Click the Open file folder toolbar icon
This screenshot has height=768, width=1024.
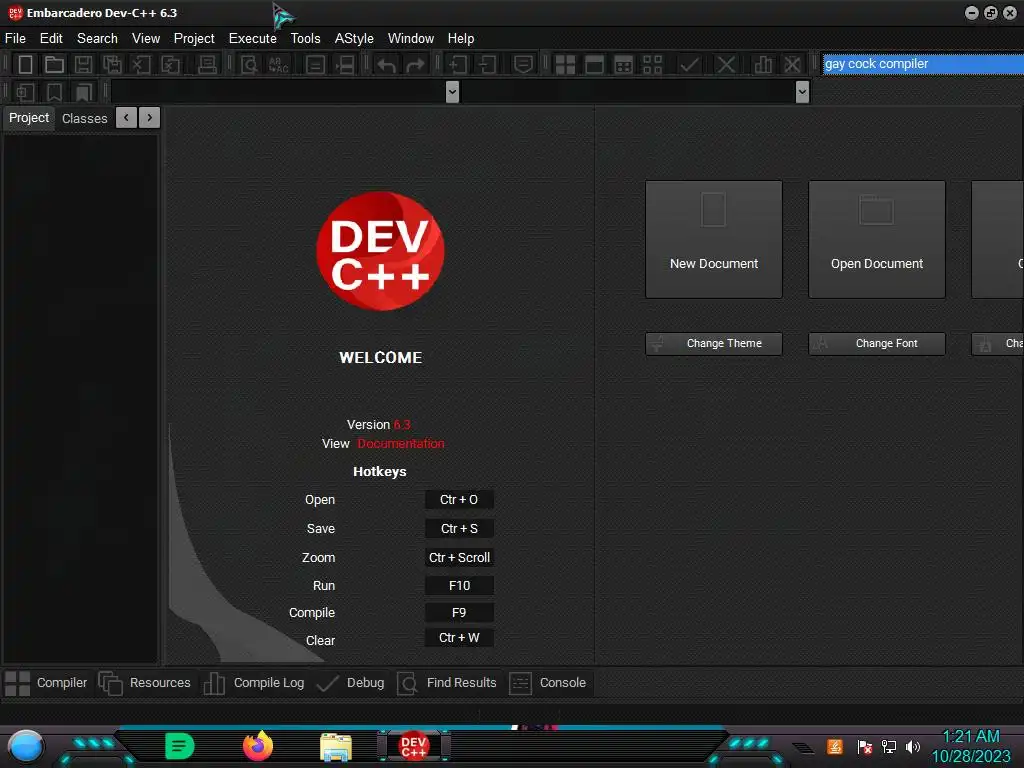(x=54, y=65)
